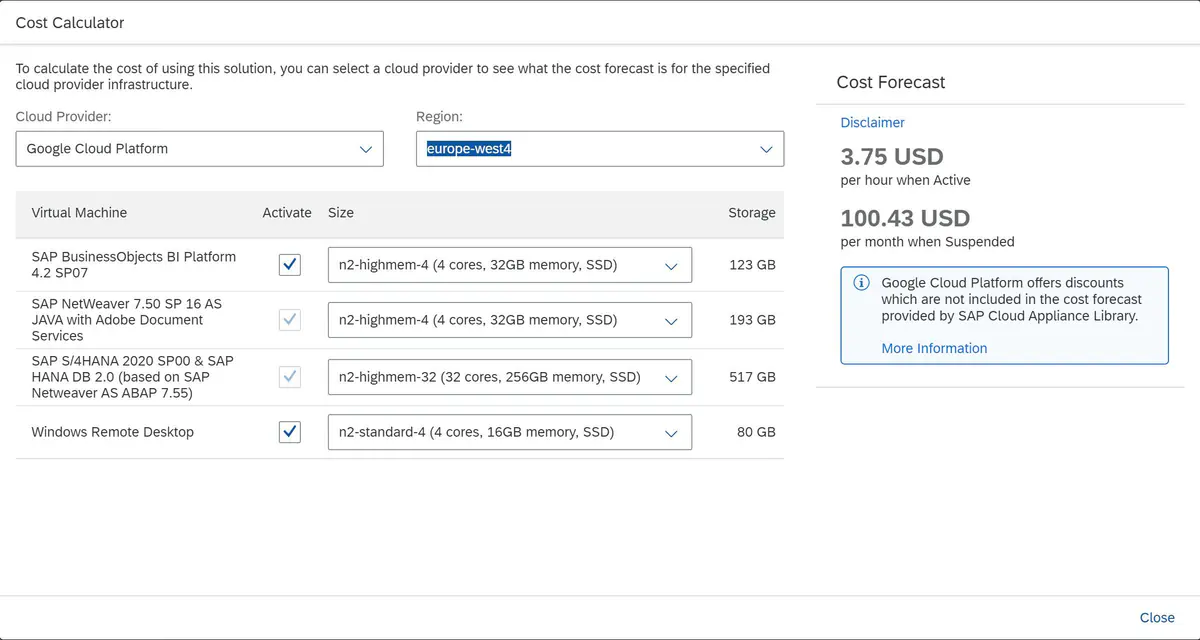Click the per month when Suspended label

point(927,242)
